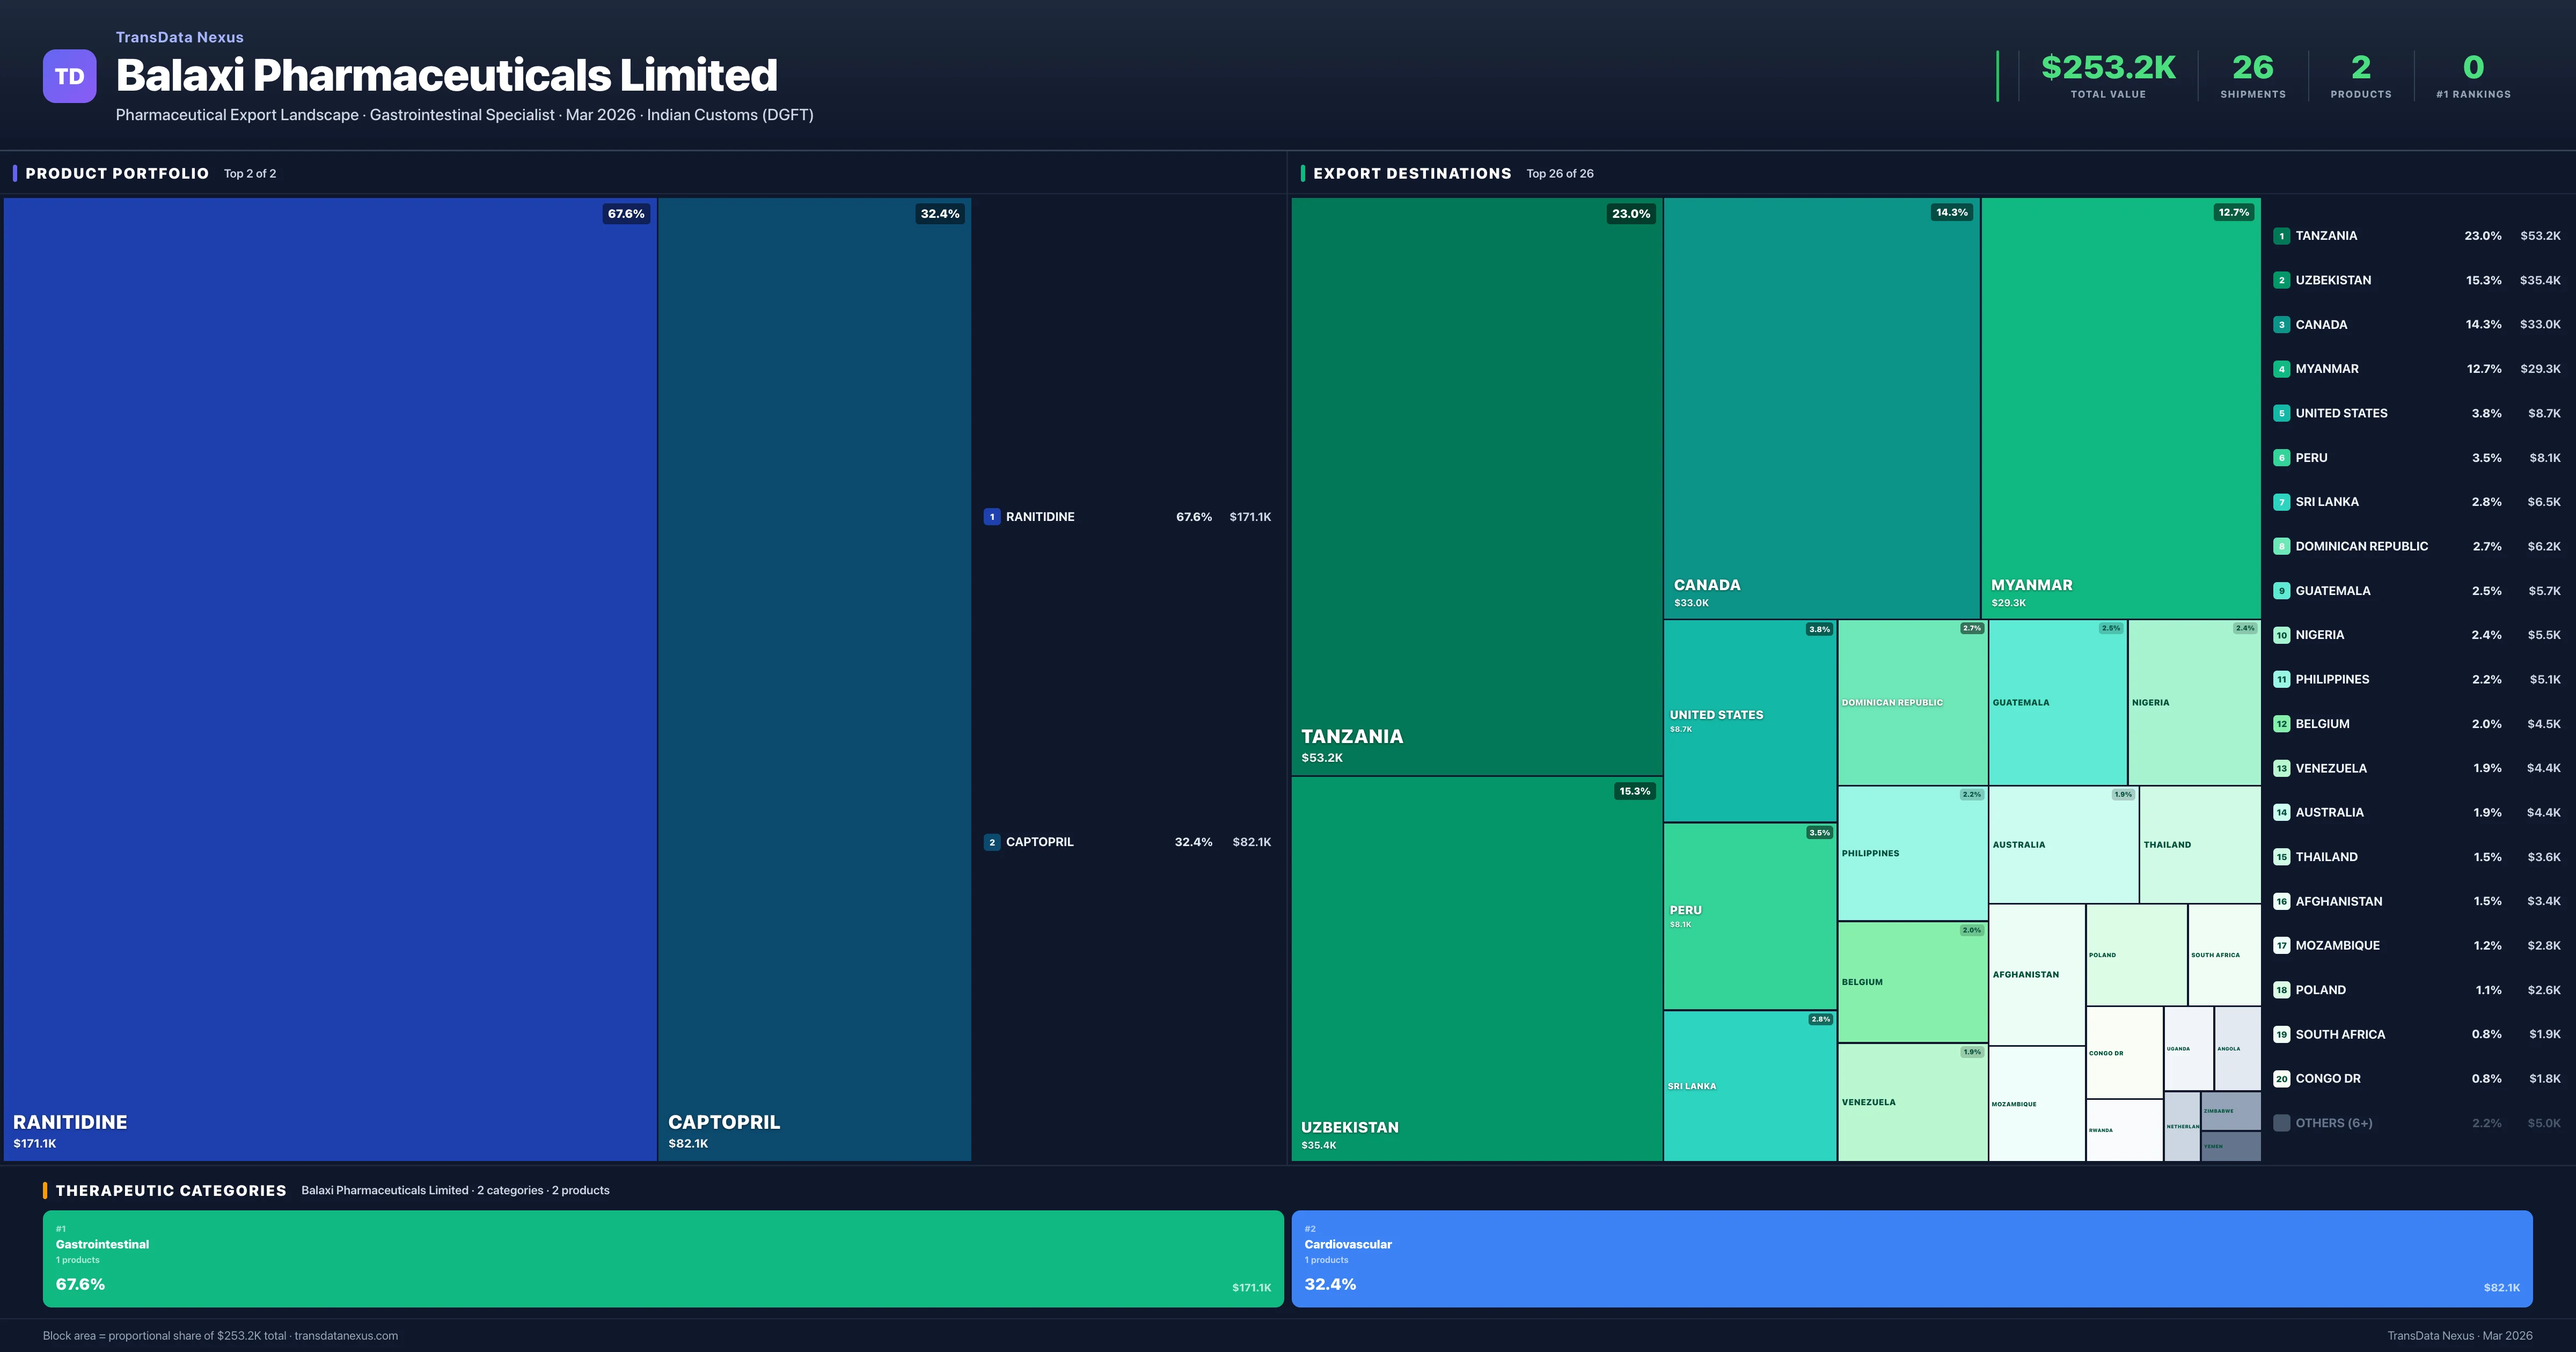Viewport: 2576px width, 1352px height.
Task: Click the Tanzania treemap tile
Action: (x=1476, y=486)
